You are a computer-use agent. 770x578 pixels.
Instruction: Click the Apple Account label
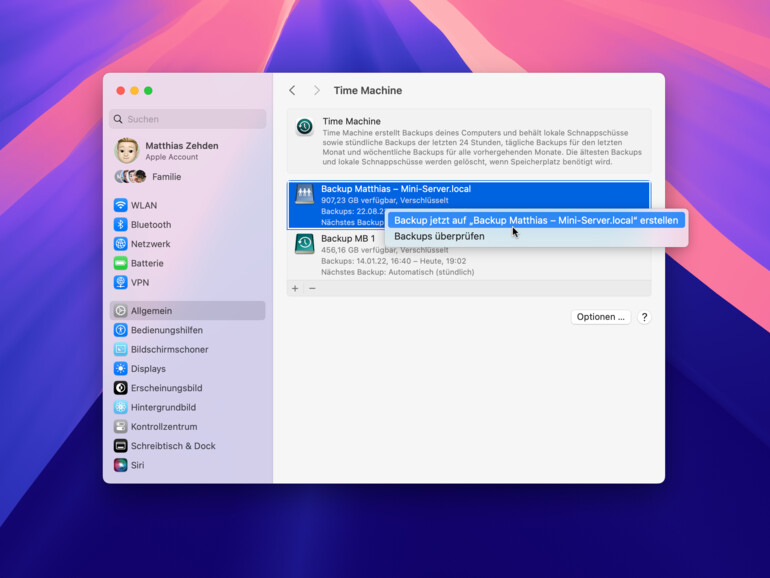pos(172,157)
